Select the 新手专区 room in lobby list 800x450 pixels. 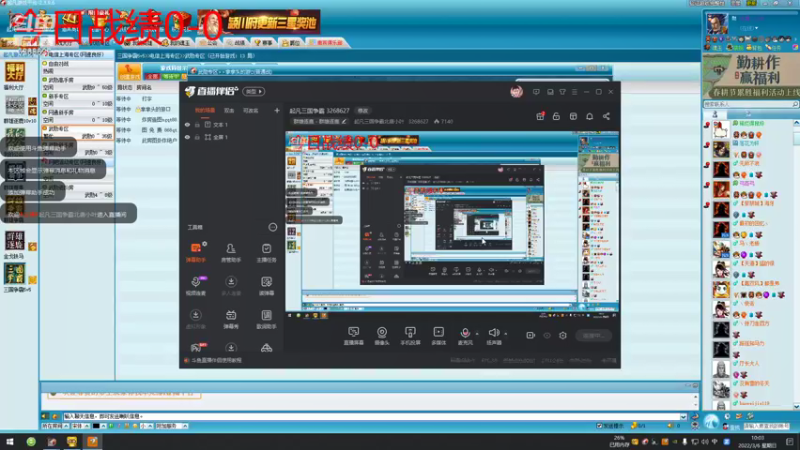click(78, 99)
